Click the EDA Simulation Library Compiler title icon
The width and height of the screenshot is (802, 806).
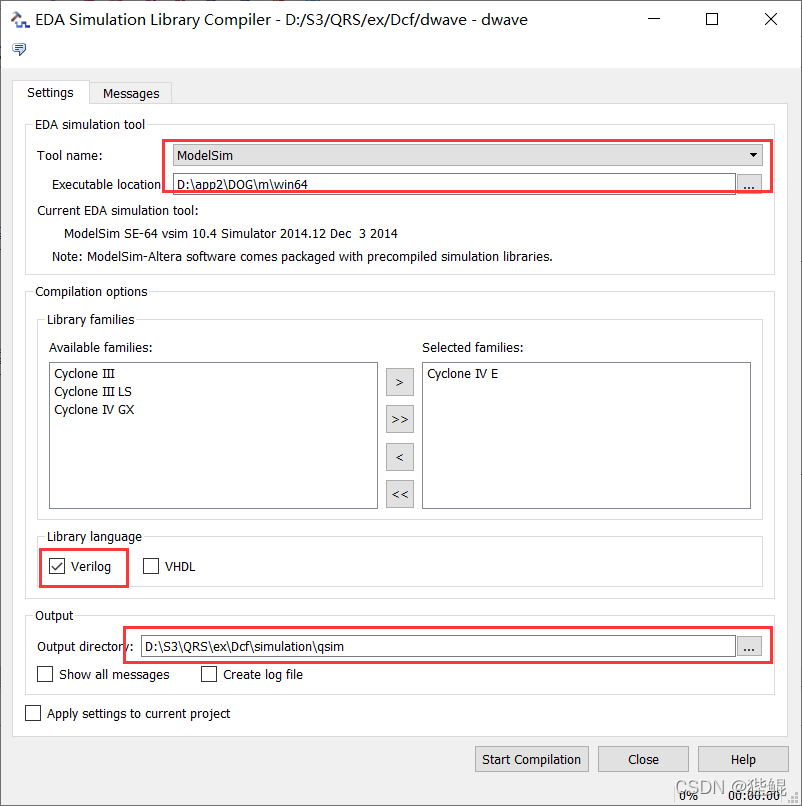click(20, 20)
